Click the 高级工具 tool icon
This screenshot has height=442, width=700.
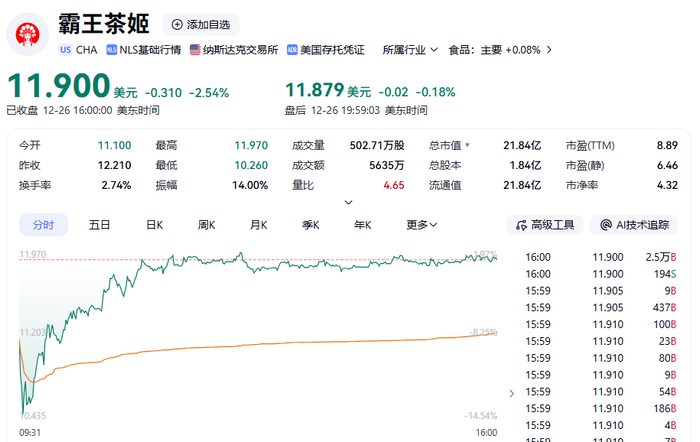point(521,225)
